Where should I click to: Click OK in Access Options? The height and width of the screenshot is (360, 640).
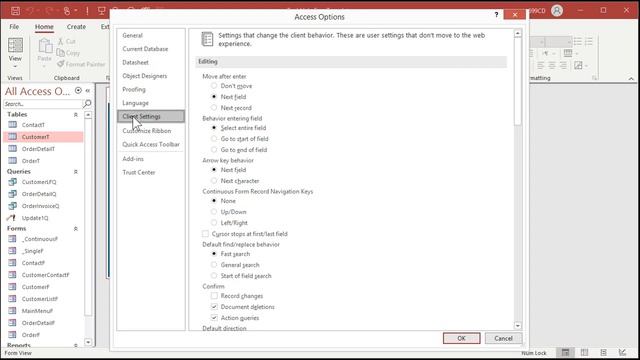click(461, 338)
